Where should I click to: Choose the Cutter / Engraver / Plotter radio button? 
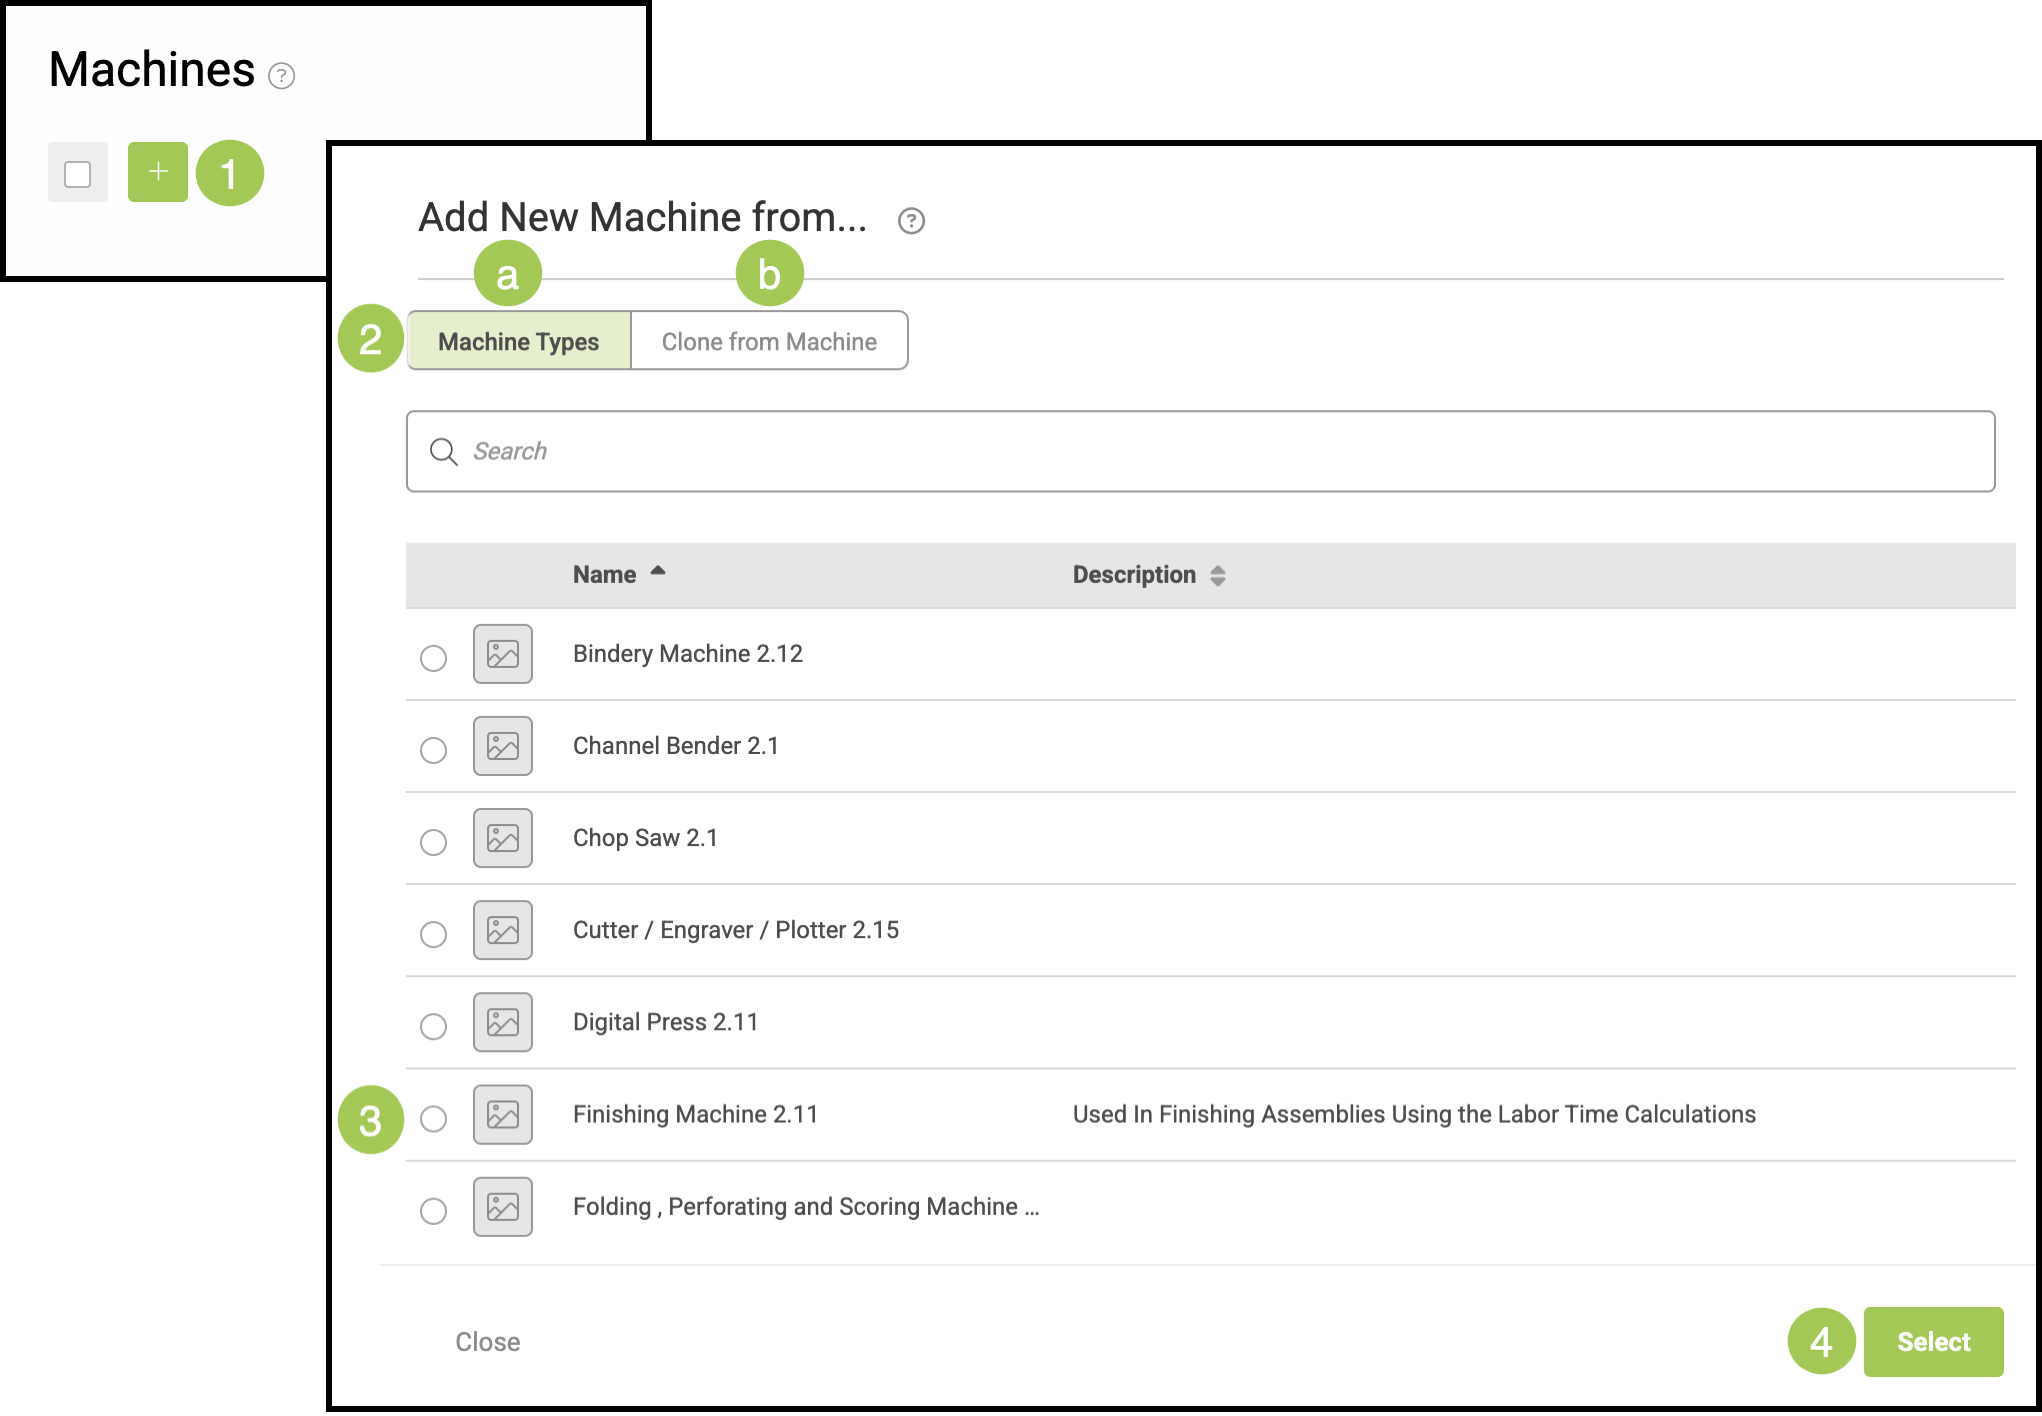[433, 934]
